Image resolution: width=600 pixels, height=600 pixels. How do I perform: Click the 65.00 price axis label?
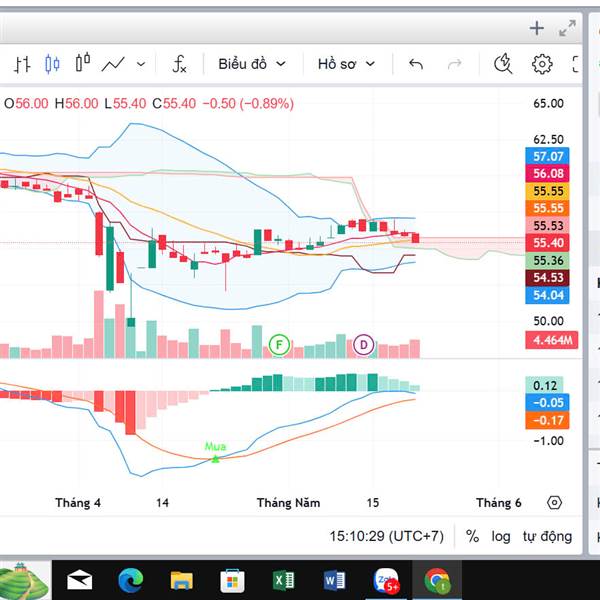click(x=548, y=103)
